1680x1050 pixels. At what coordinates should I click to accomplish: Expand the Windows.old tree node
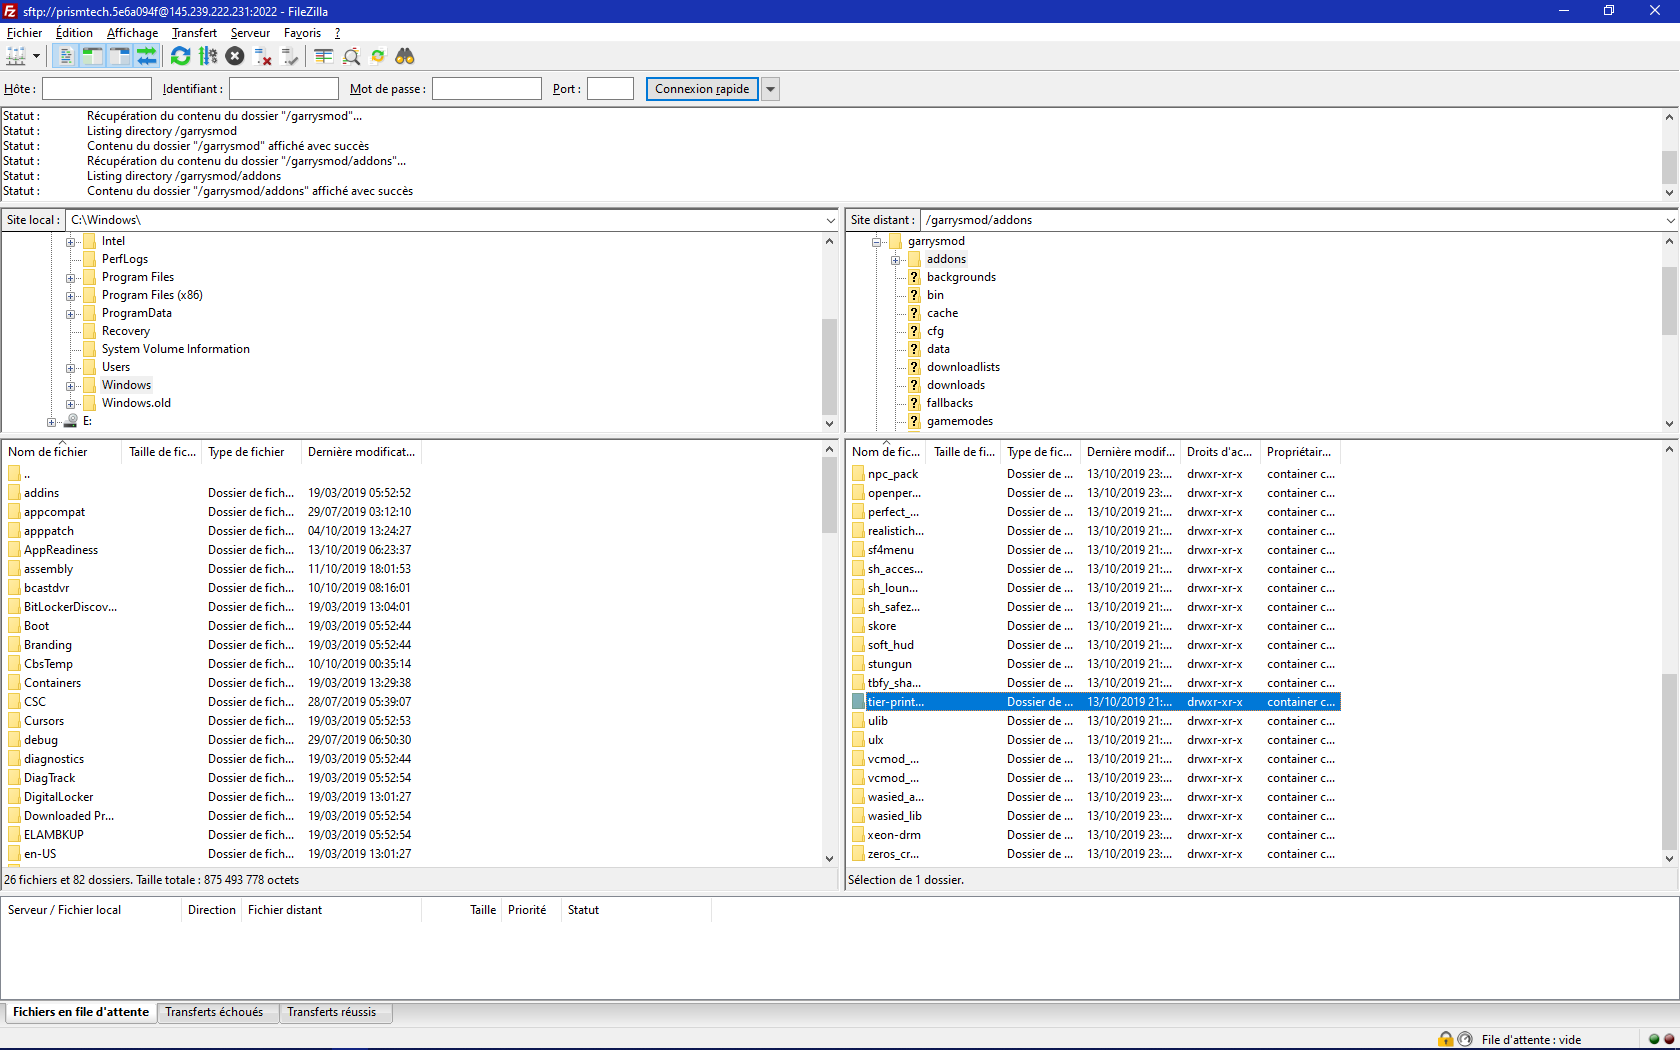(x=71, y=404)
